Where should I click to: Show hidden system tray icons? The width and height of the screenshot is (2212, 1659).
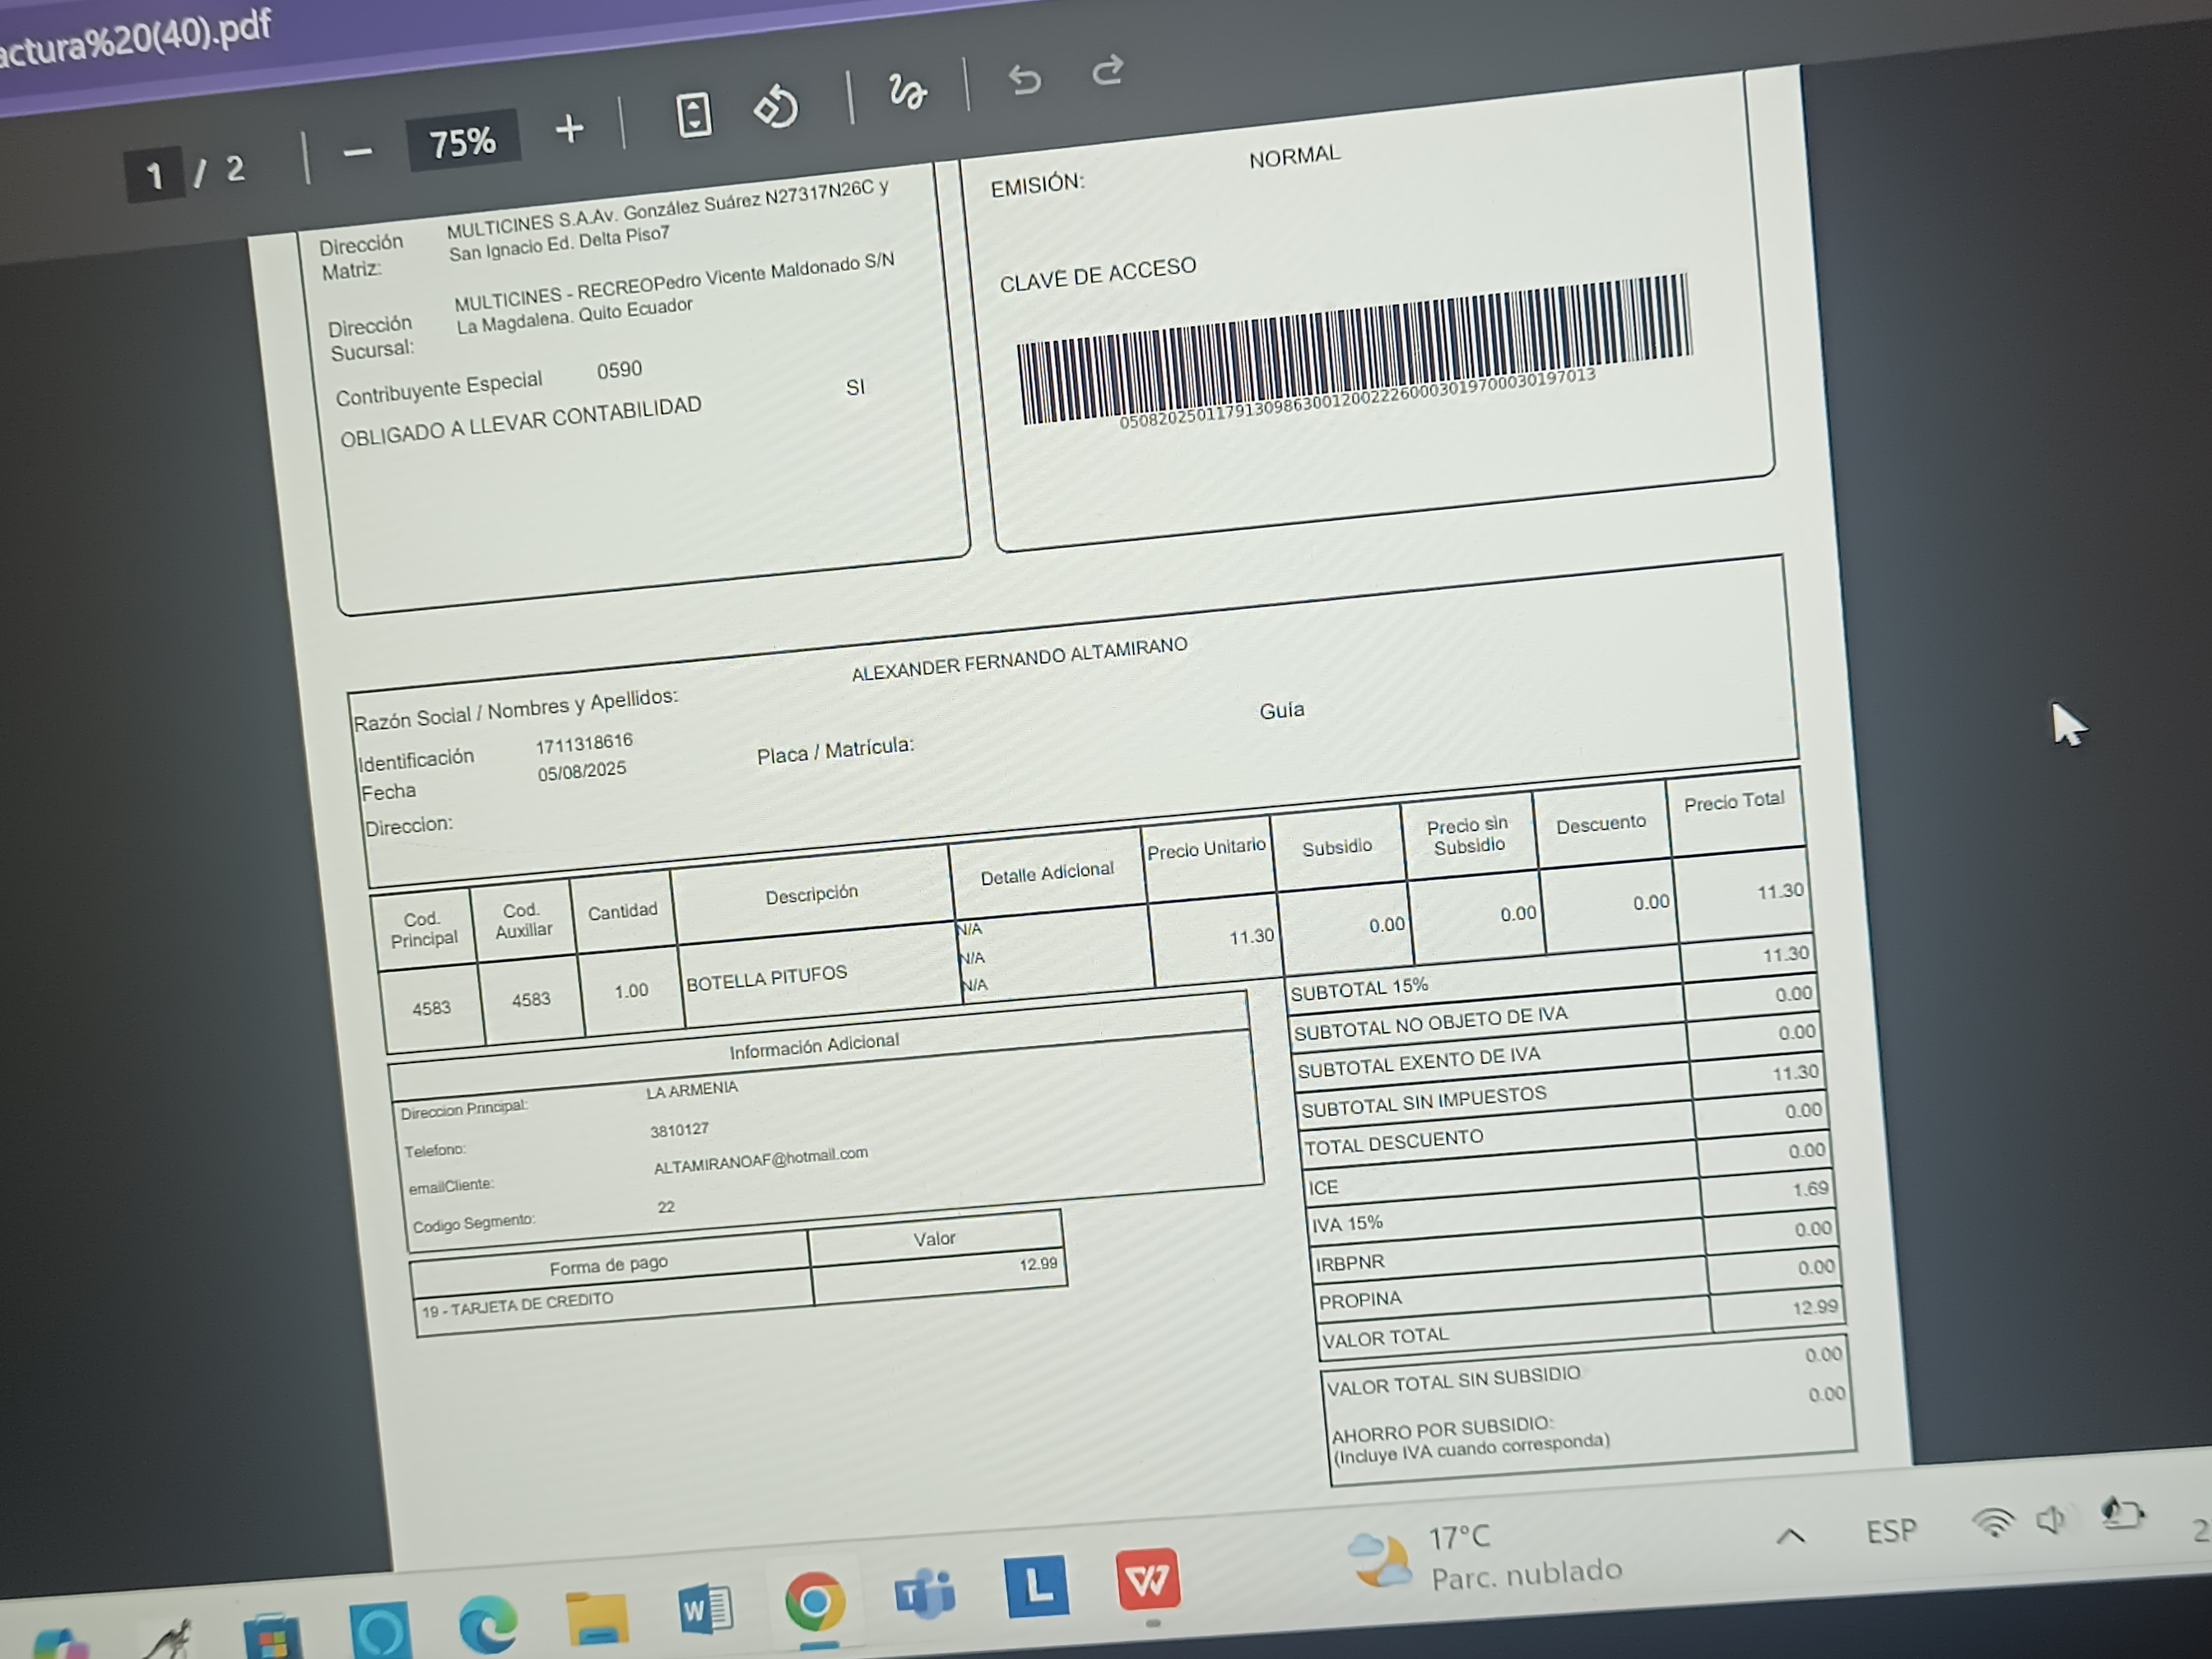click(1790, 1537)
